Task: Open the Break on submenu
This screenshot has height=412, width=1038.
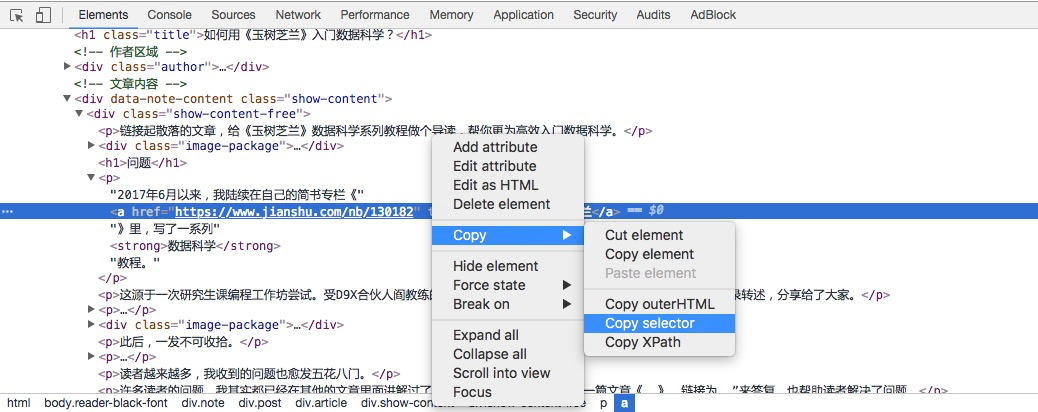Action: 481,304
